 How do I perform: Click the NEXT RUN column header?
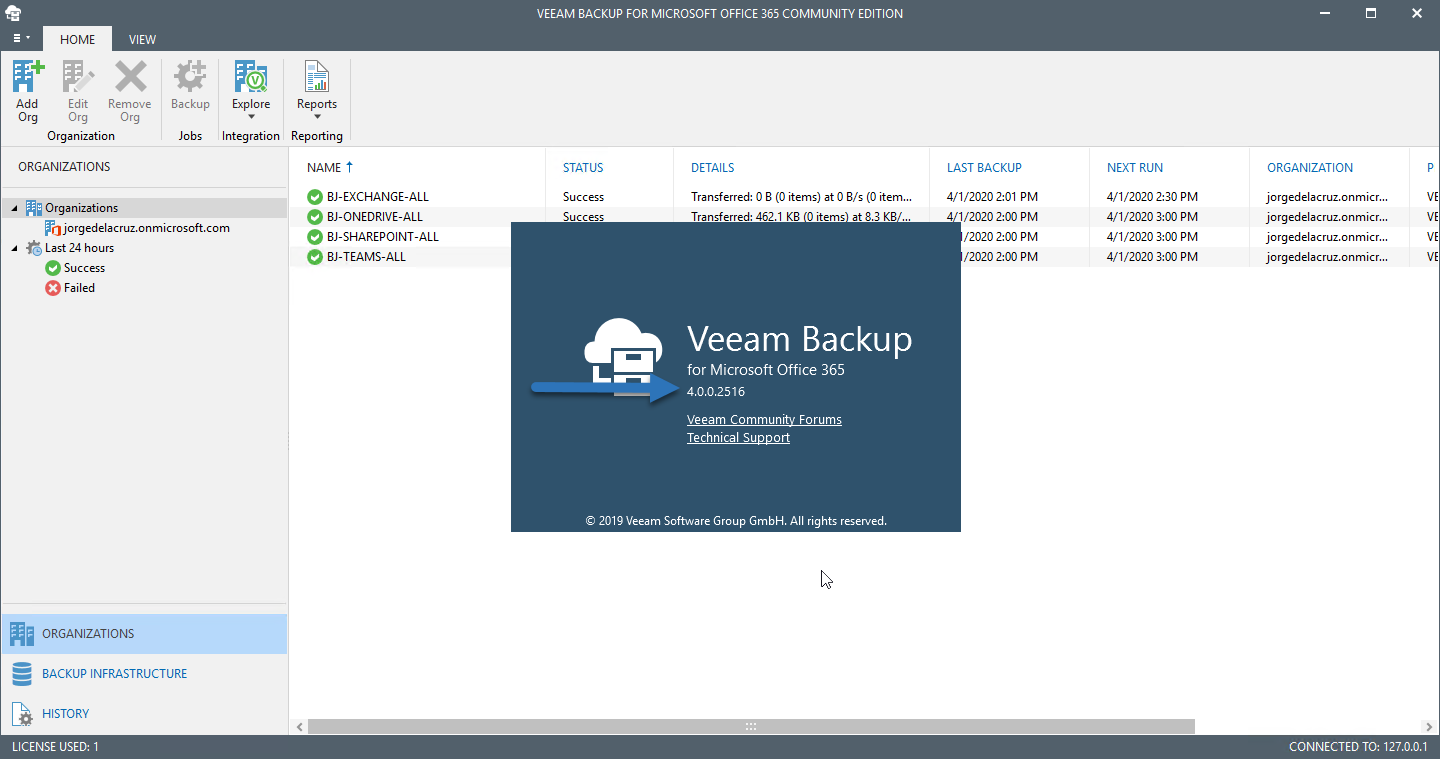click(x=1135, y=168)
